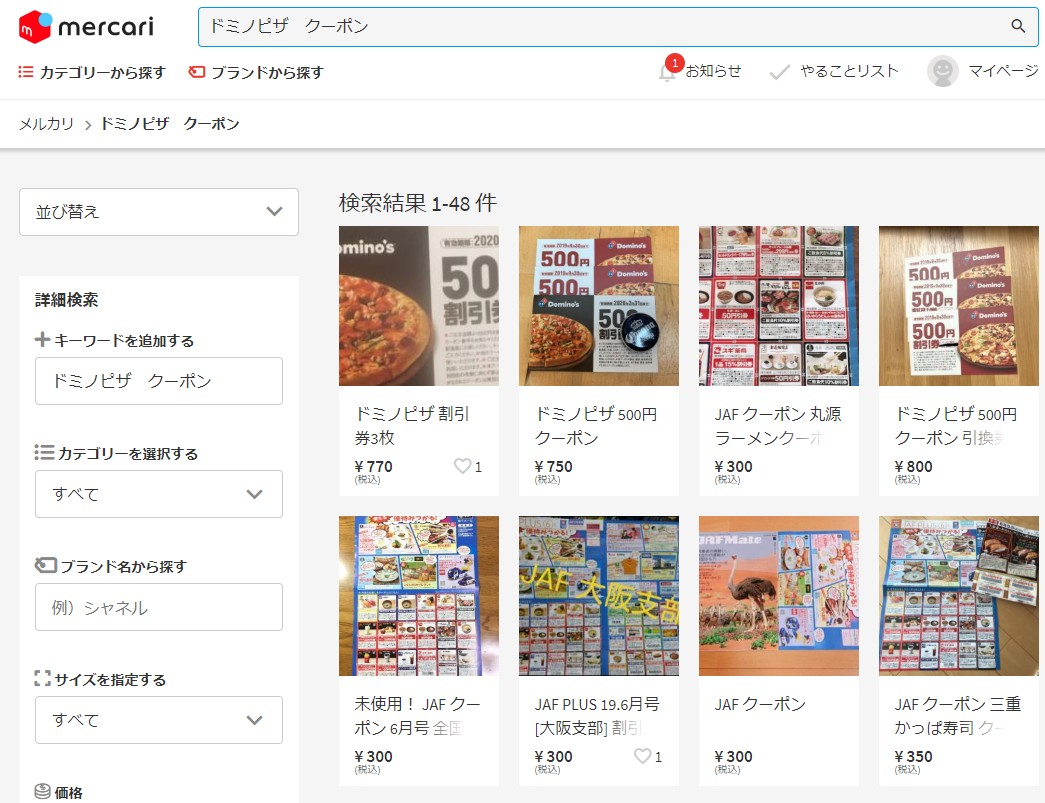Click the list icon beside カテゴリーを選択する
Image resolution: width=1045 pixels, height=803 pixels.
[x=44, y=452]
